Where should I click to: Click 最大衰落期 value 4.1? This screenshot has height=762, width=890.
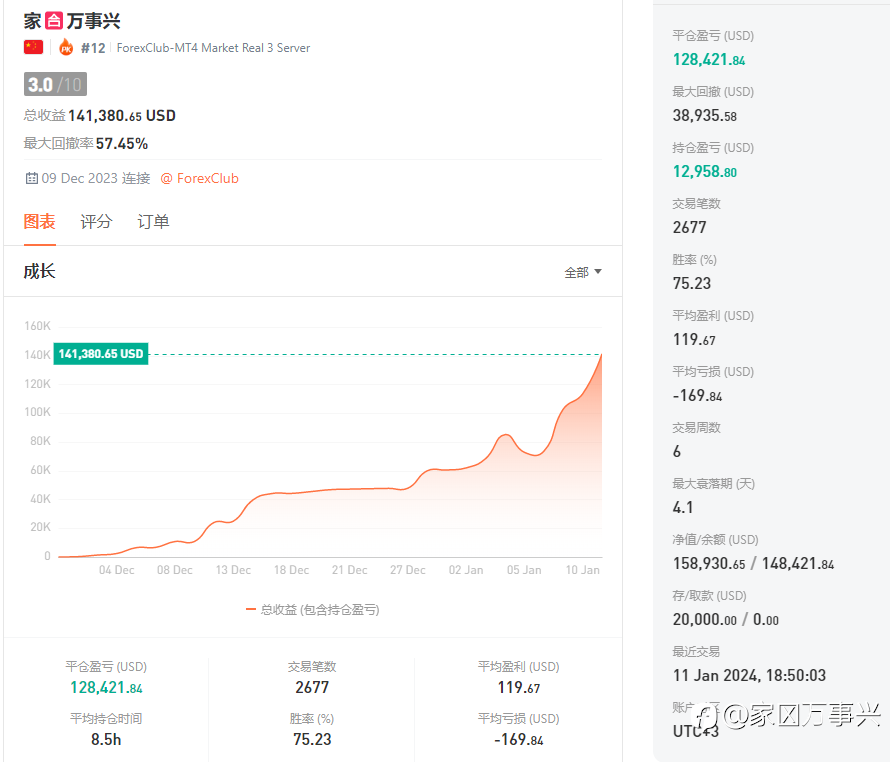coord(683,508)
